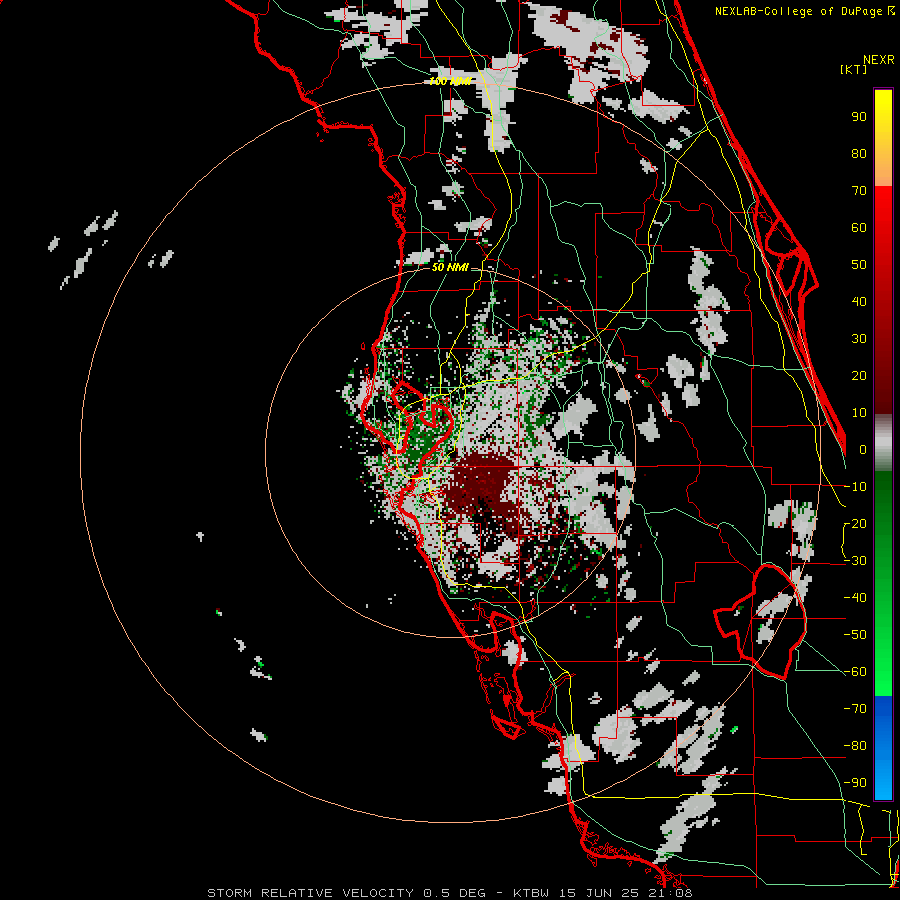Select the 20 value on the velocity scale
The image size is (900, 900).
859,375
